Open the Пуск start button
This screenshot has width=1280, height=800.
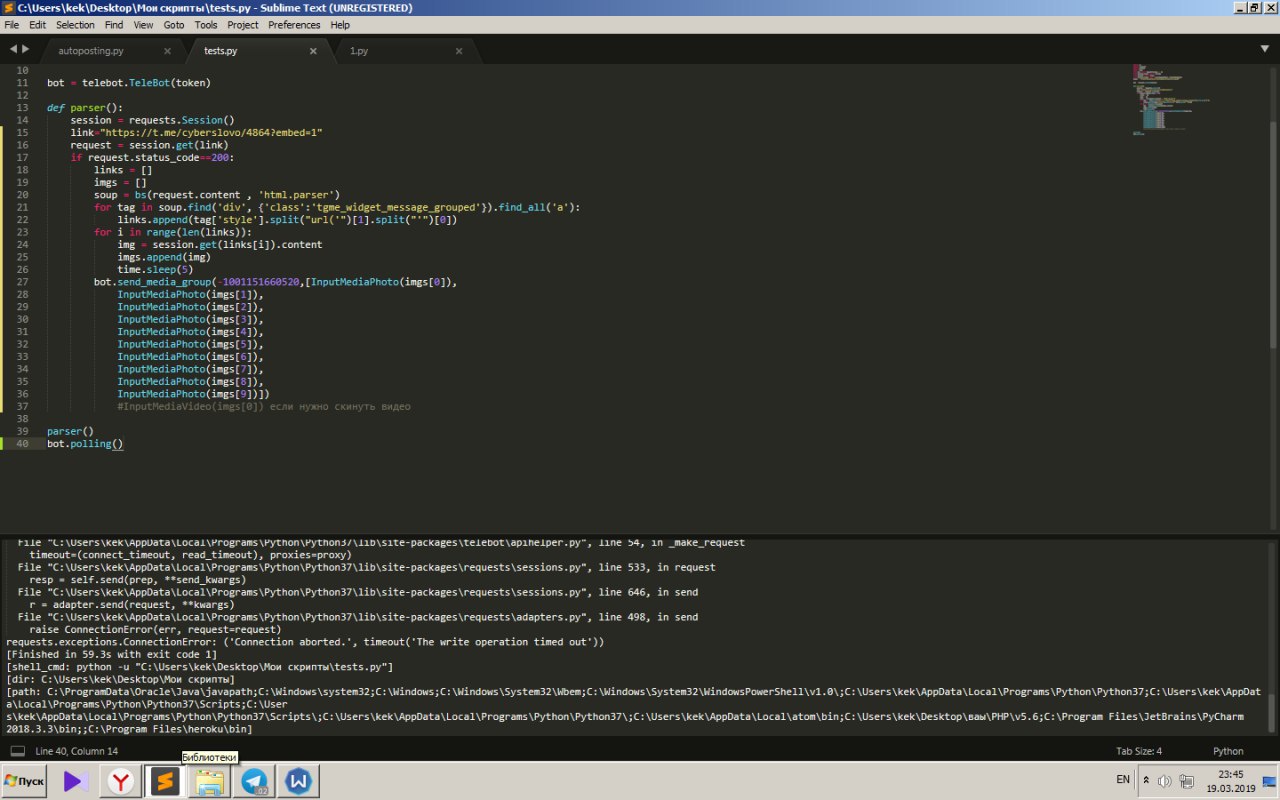25,781
